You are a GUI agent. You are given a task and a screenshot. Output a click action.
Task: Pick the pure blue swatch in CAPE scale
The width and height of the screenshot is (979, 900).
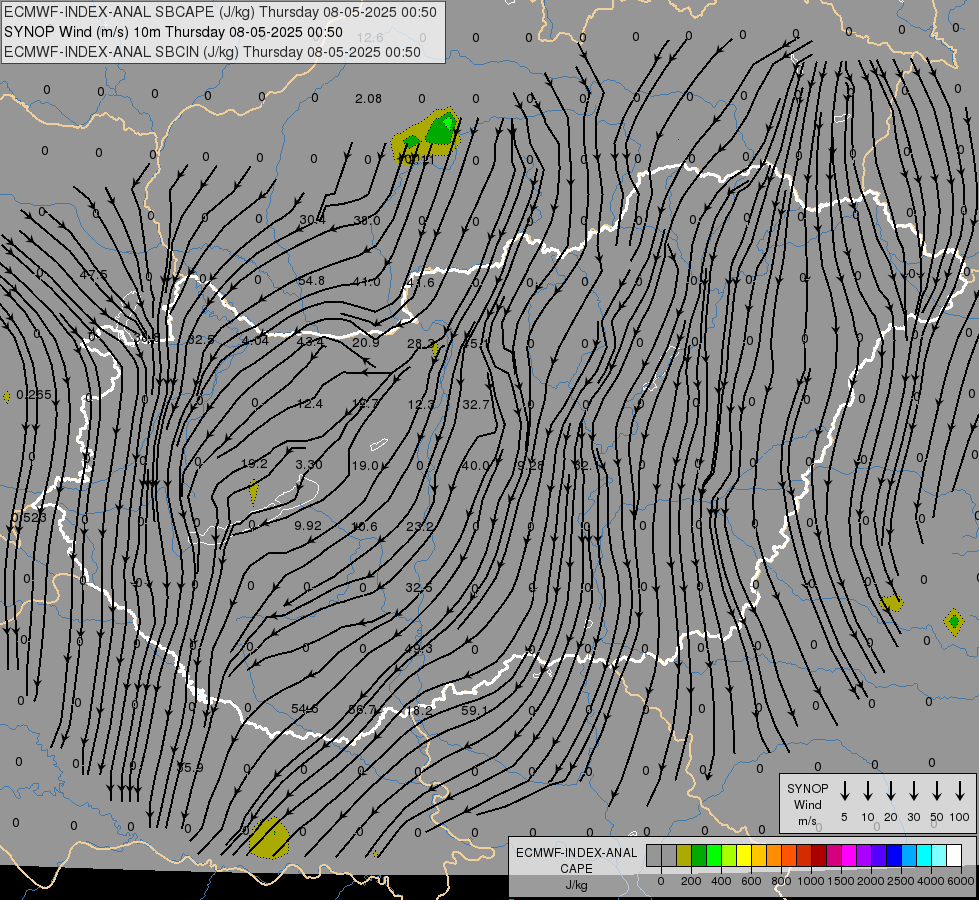[893, 856]
